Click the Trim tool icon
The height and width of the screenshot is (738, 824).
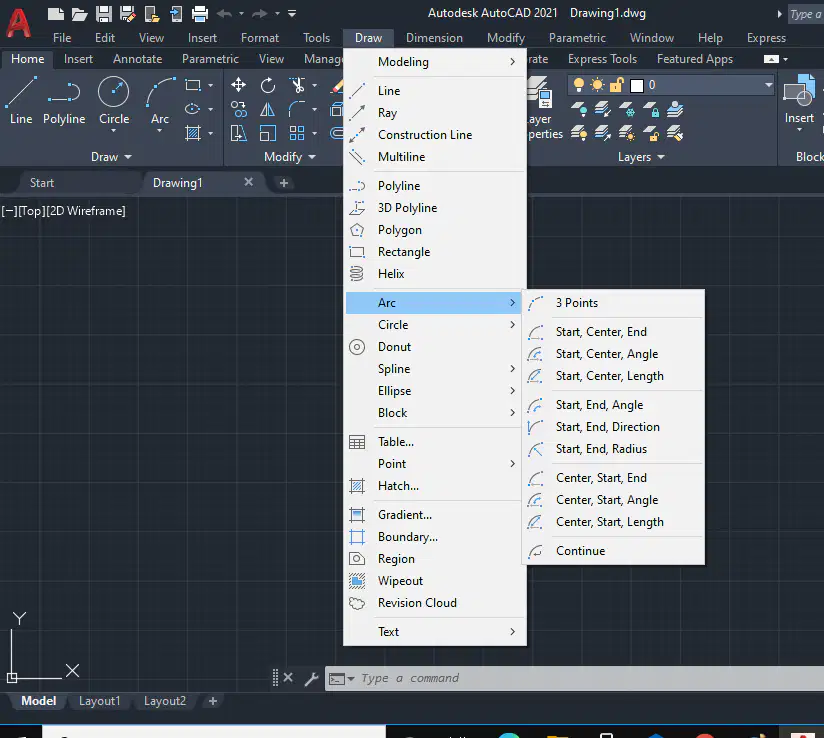[x=297, y=85]
